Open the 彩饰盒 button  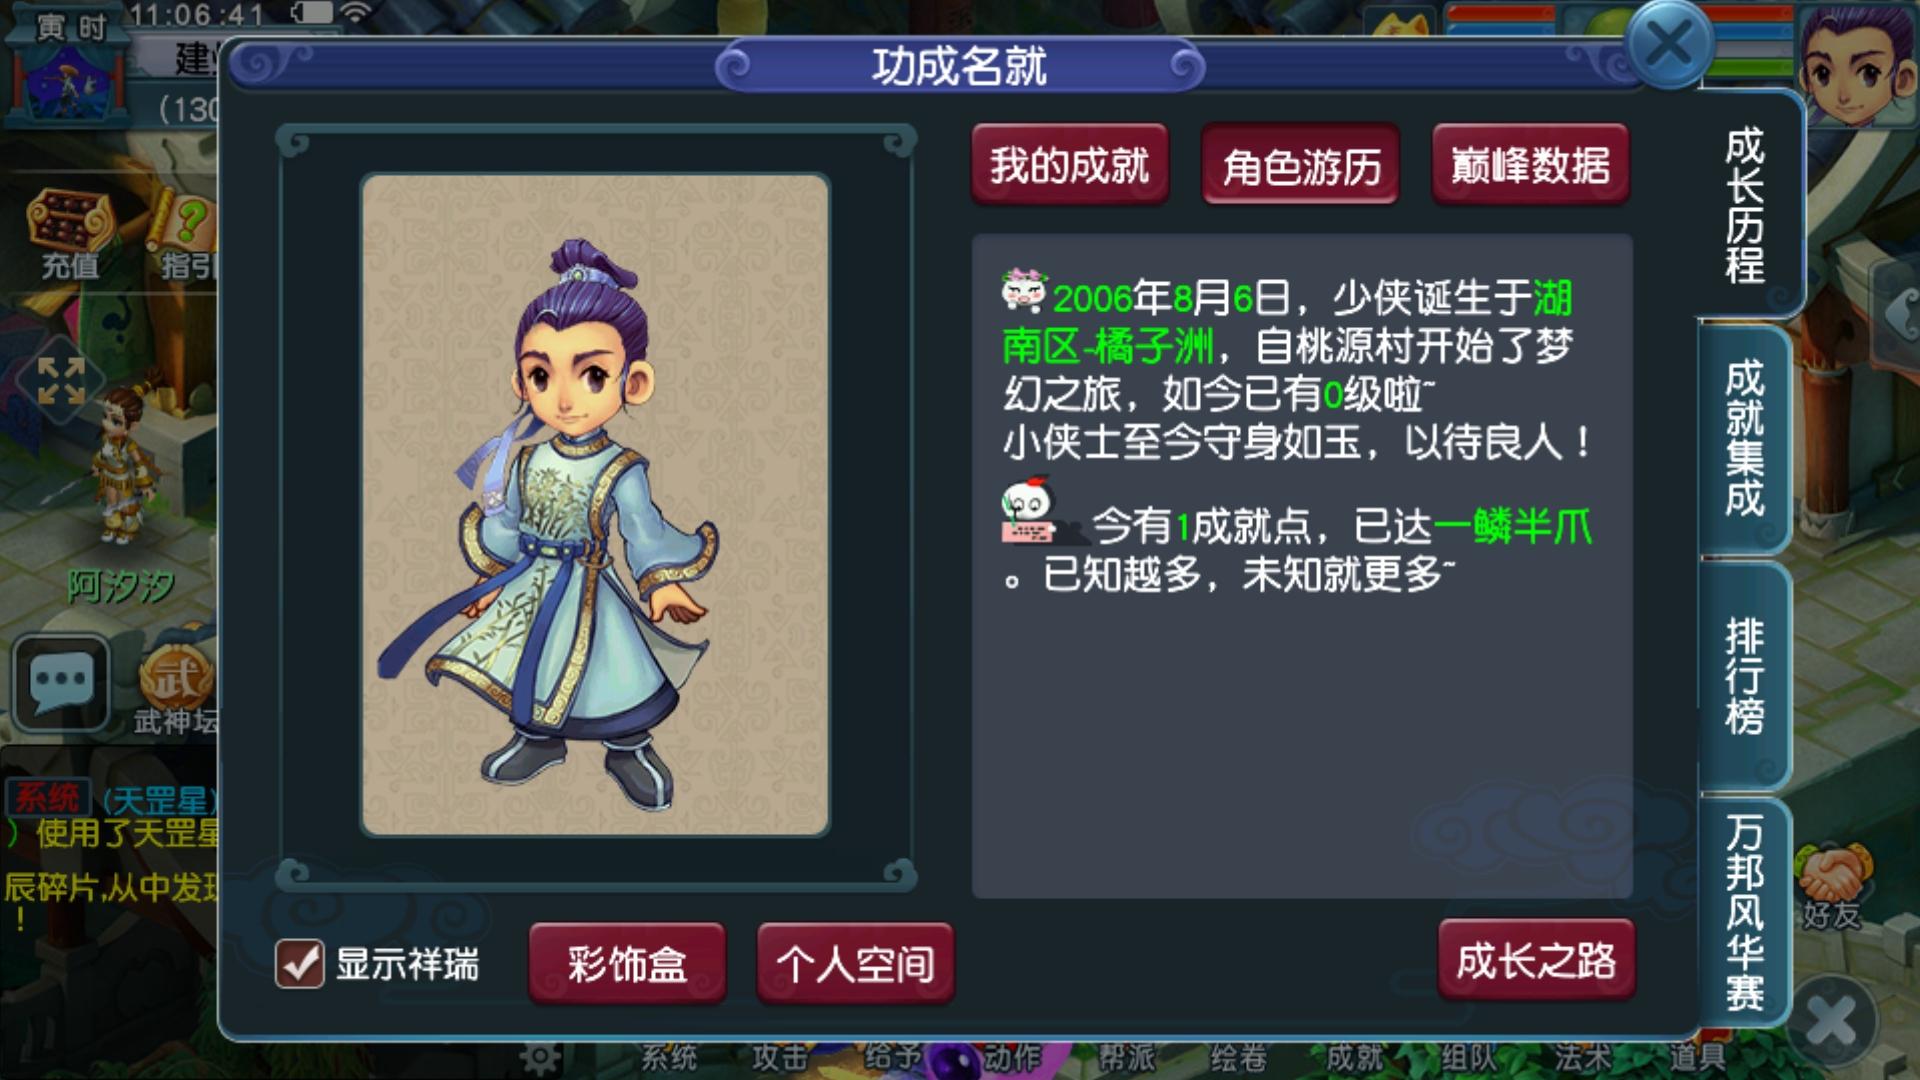click(627, 963)
